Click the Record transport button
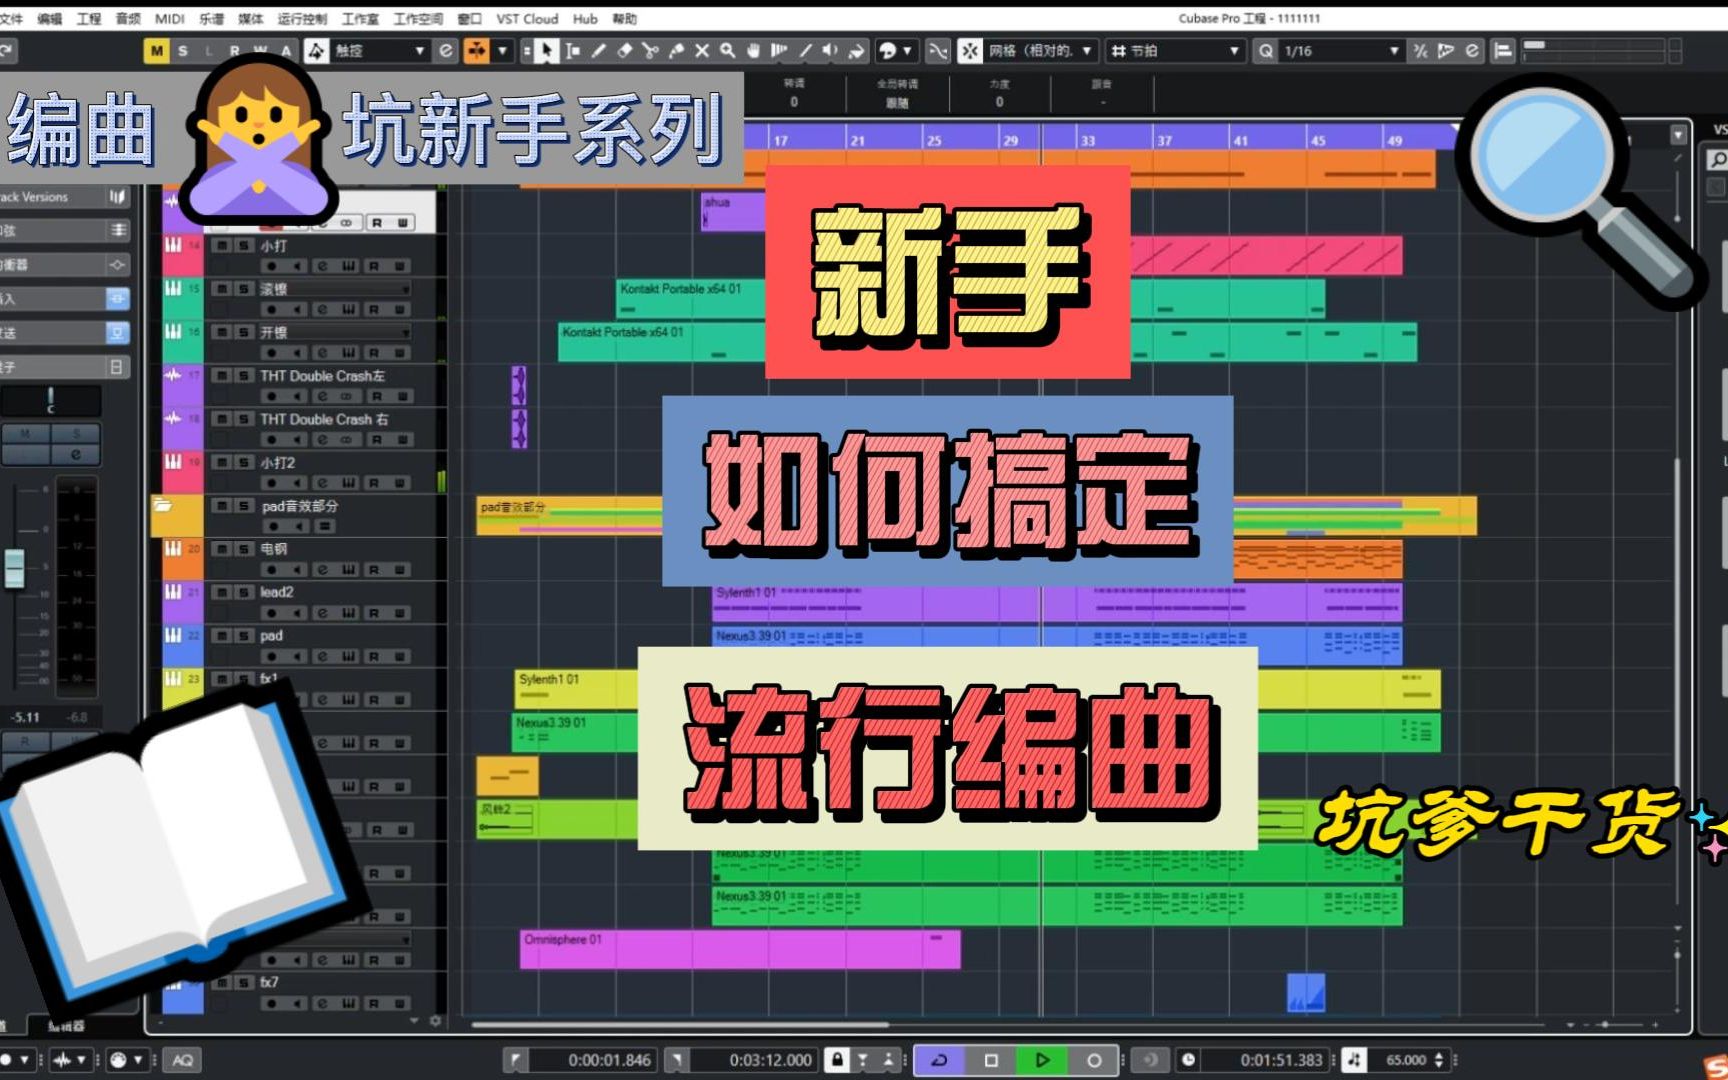The image size is (1728, 1080). tap(1094, 1060)
